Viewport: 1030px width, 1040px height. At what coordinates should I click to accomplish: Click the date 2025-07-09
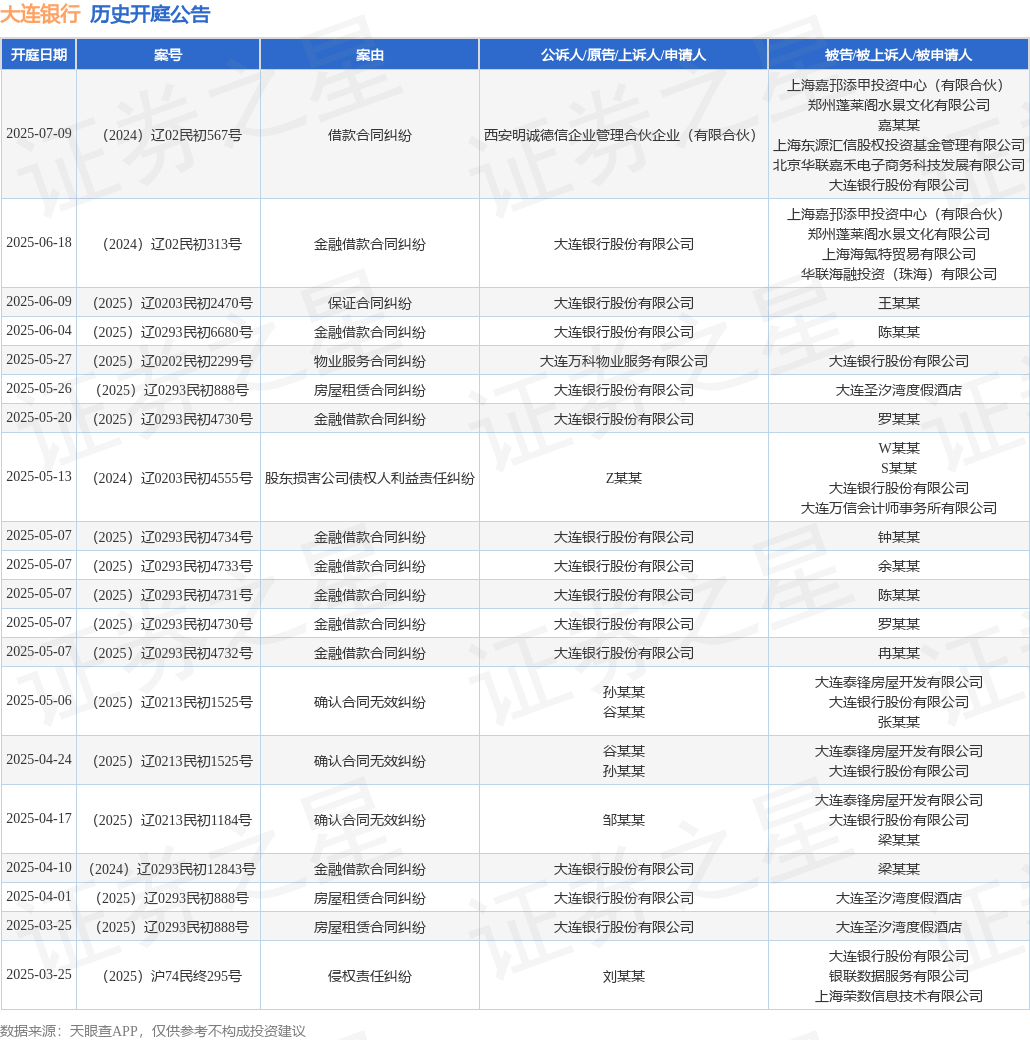[39, 133]
